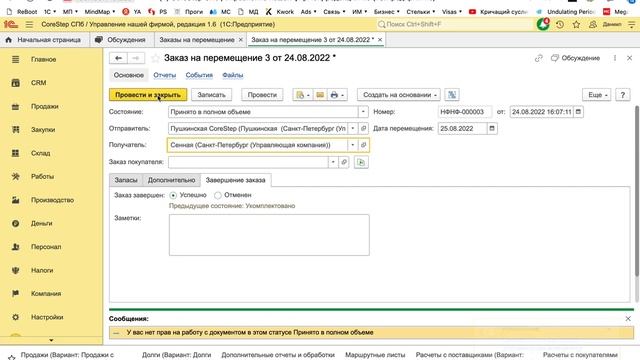The image size is (640, 360).
Task: Click the vertical scrollbar of the form
Action: click(636, 192)
